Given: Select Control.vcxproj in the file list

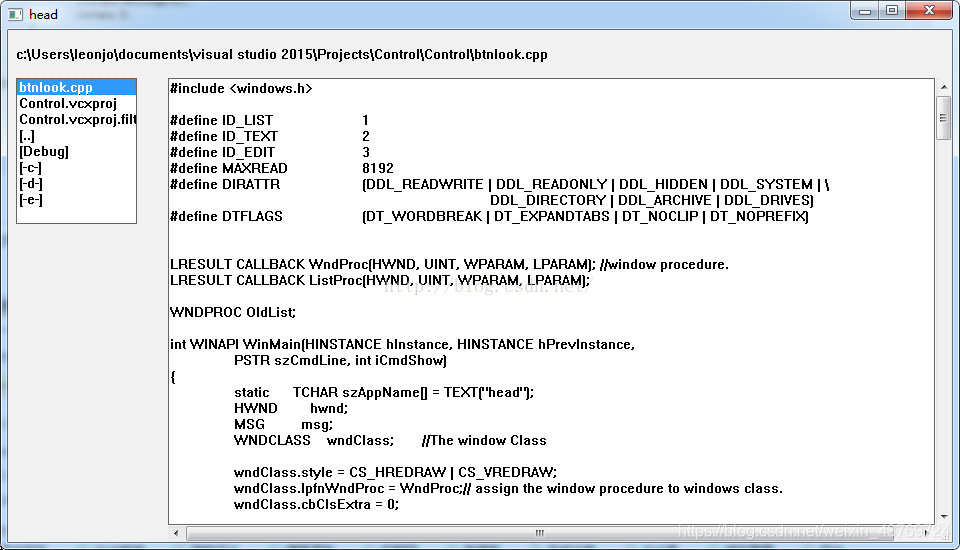Looking at the screenshot, I should coord(77,104).
